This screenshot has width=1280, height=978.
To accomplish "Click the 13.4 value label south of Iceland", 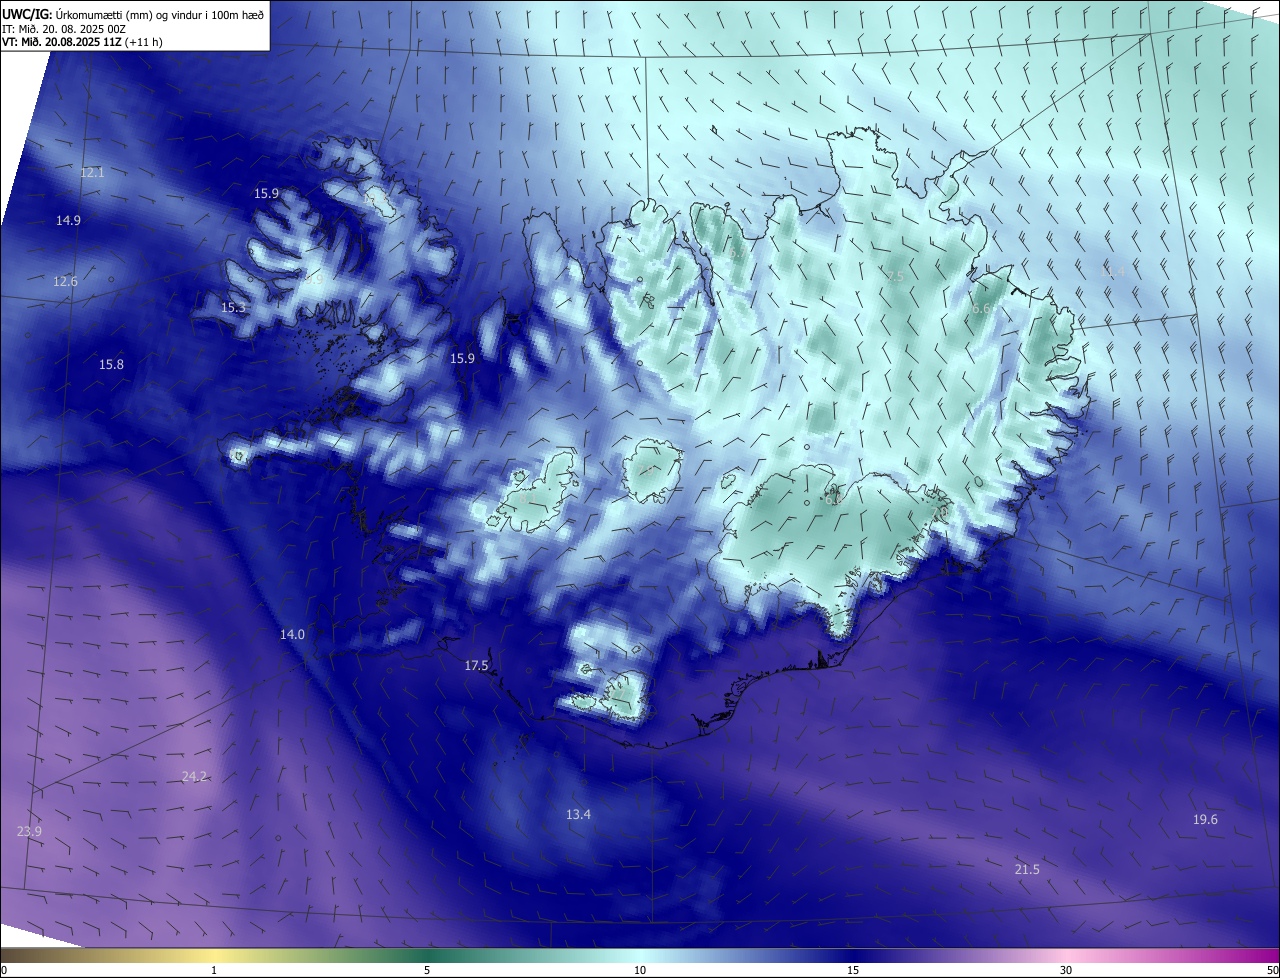I will tap(578, 815).
